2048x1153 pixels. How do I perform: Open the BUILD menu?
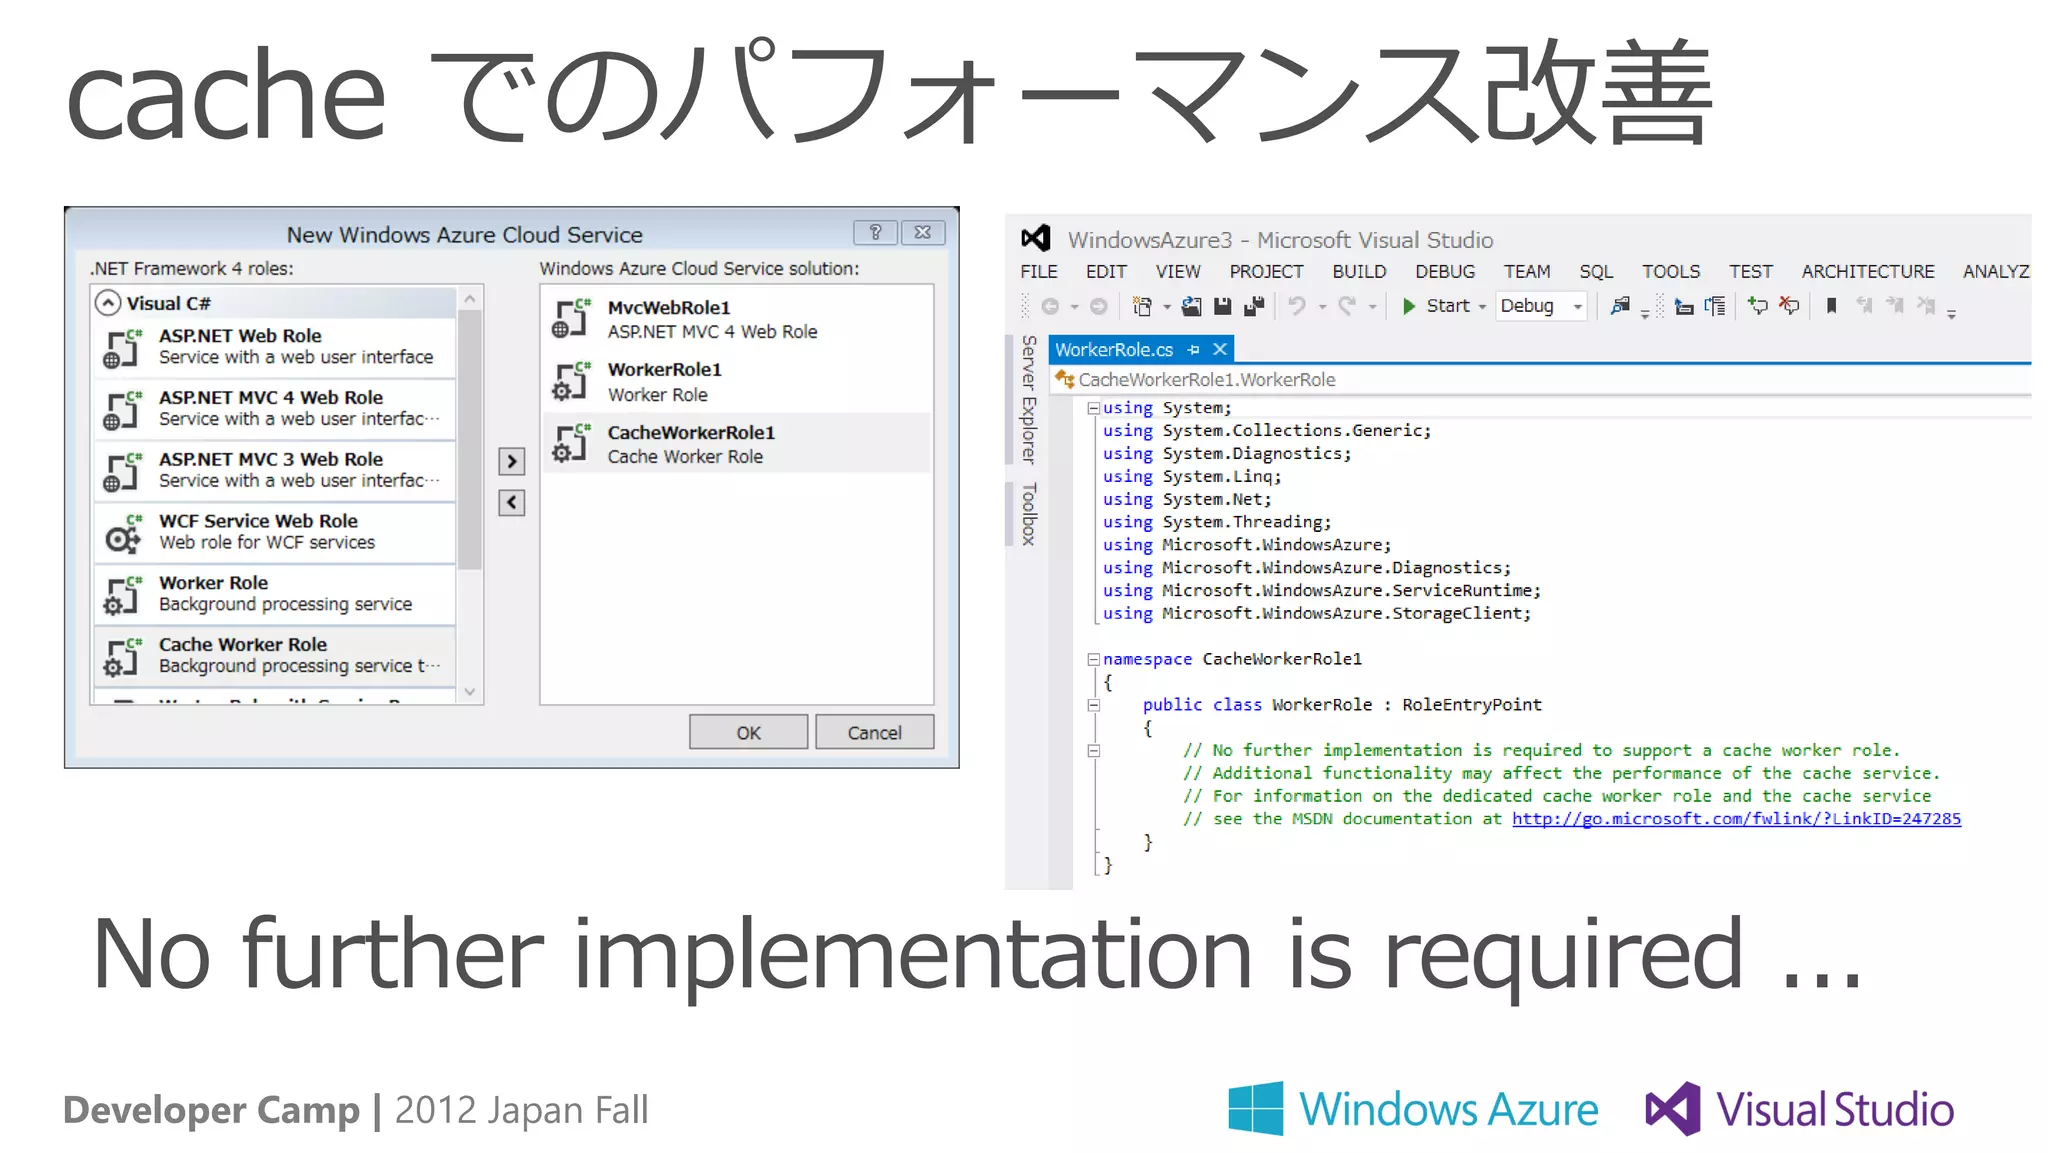click(1359, 272)
